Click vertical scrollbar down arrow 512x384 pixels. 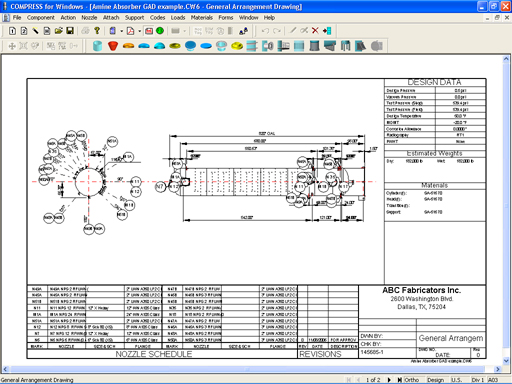(506, 361)
